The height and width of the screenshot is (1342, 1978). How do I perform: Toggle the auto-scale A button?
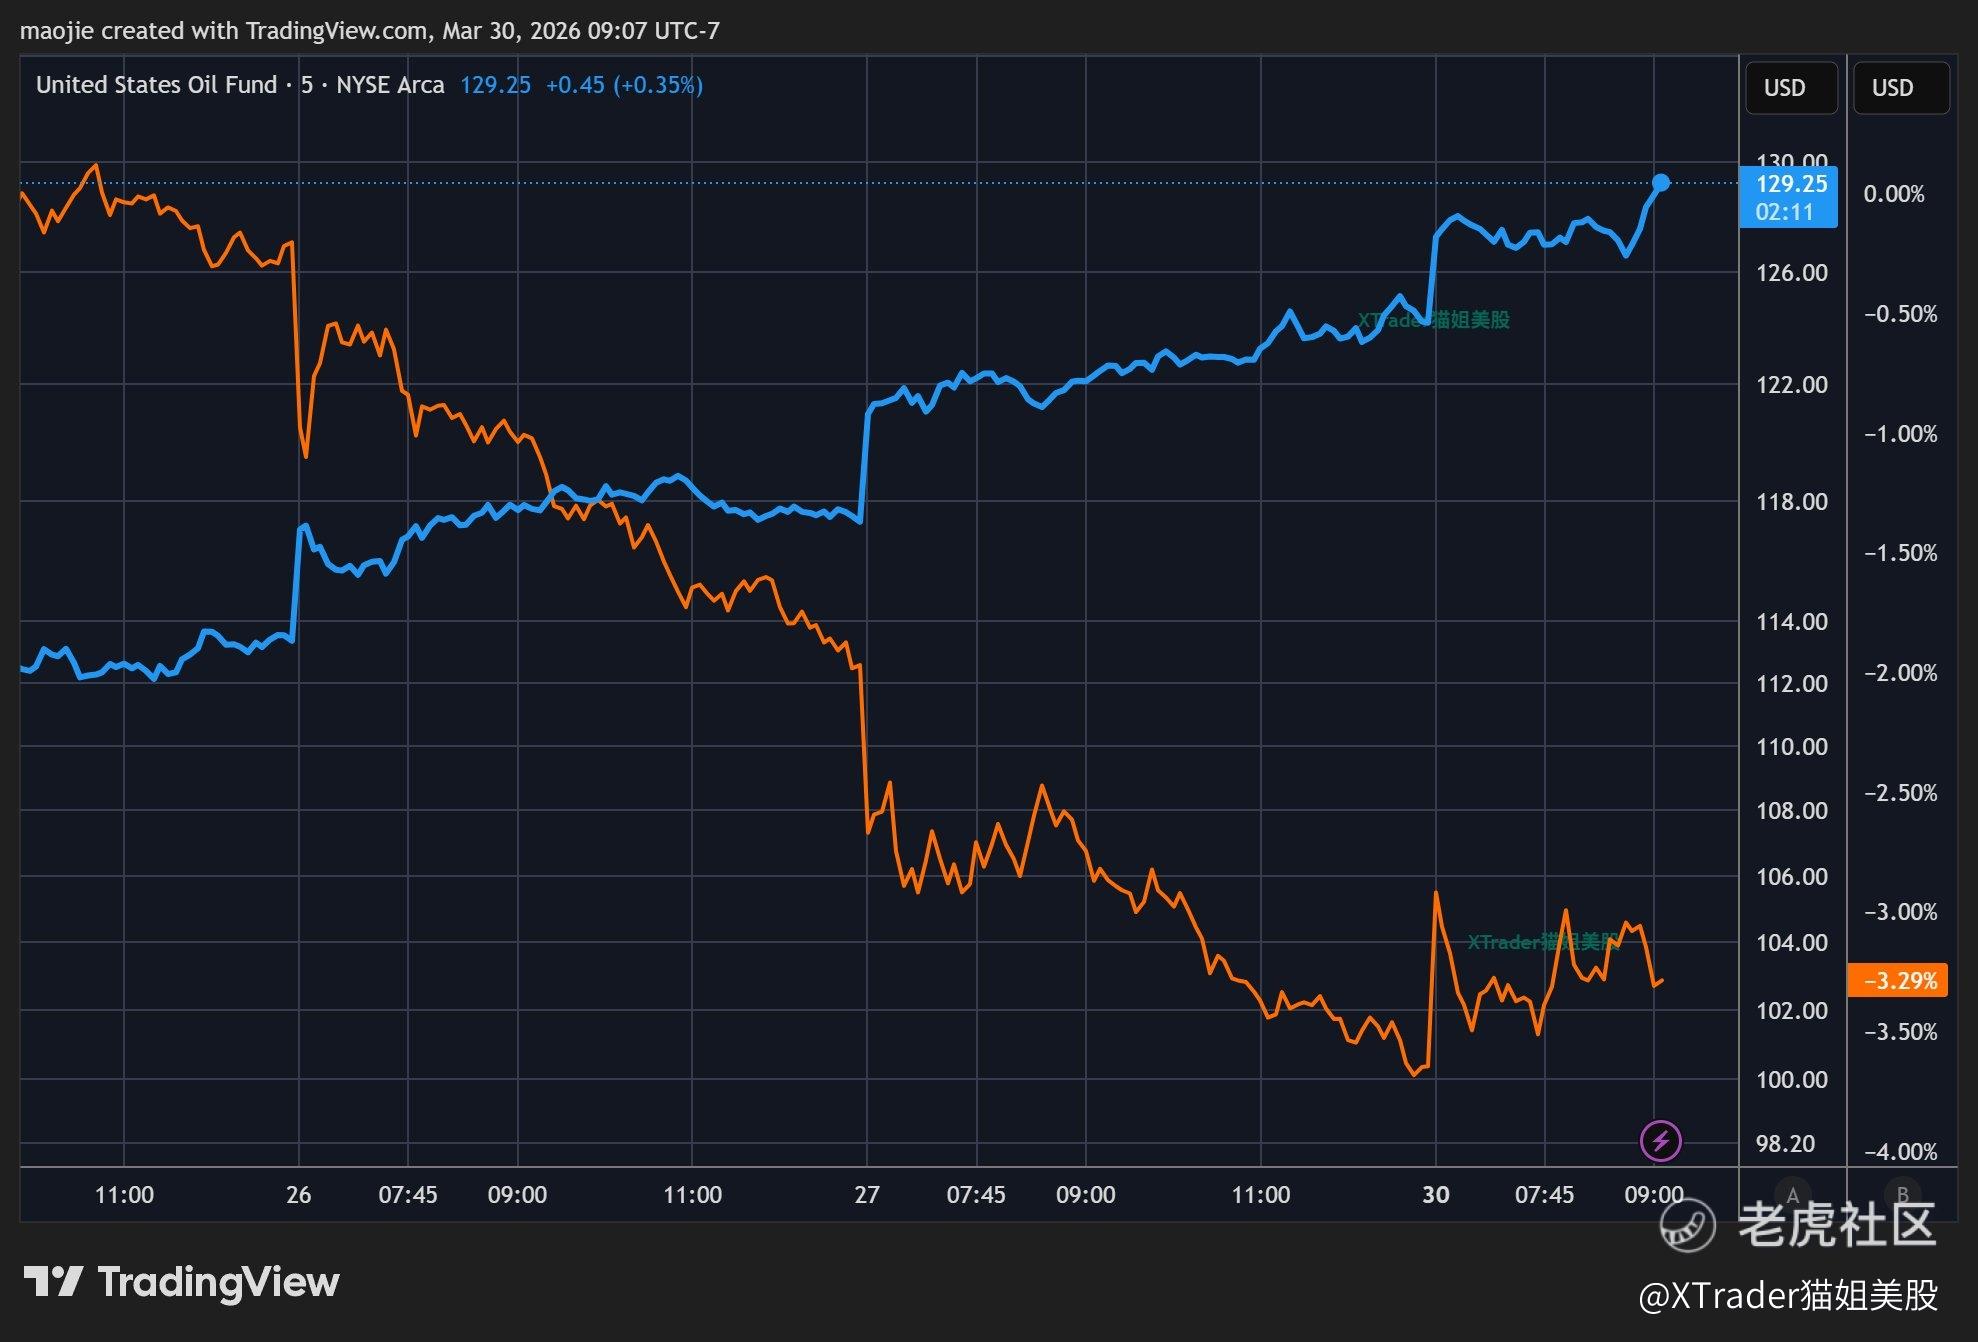(1792, 1194)
